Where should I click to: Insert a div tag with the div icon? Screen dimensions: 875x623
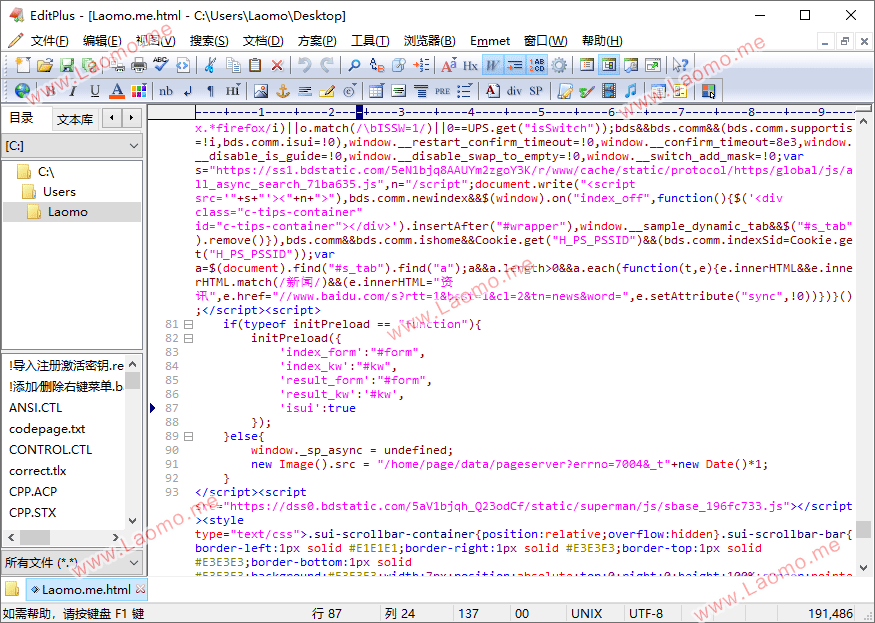[x=514, y=90]
